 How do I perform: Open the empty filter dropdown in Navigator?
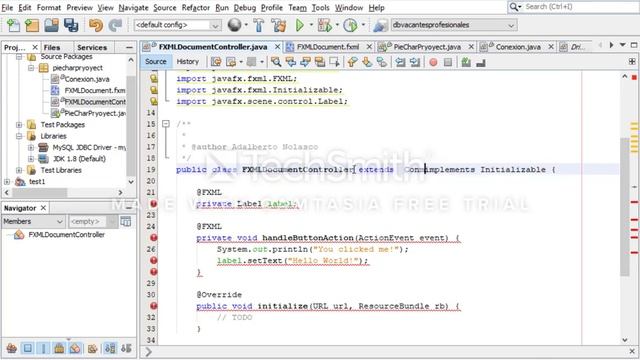coord(93,221)
